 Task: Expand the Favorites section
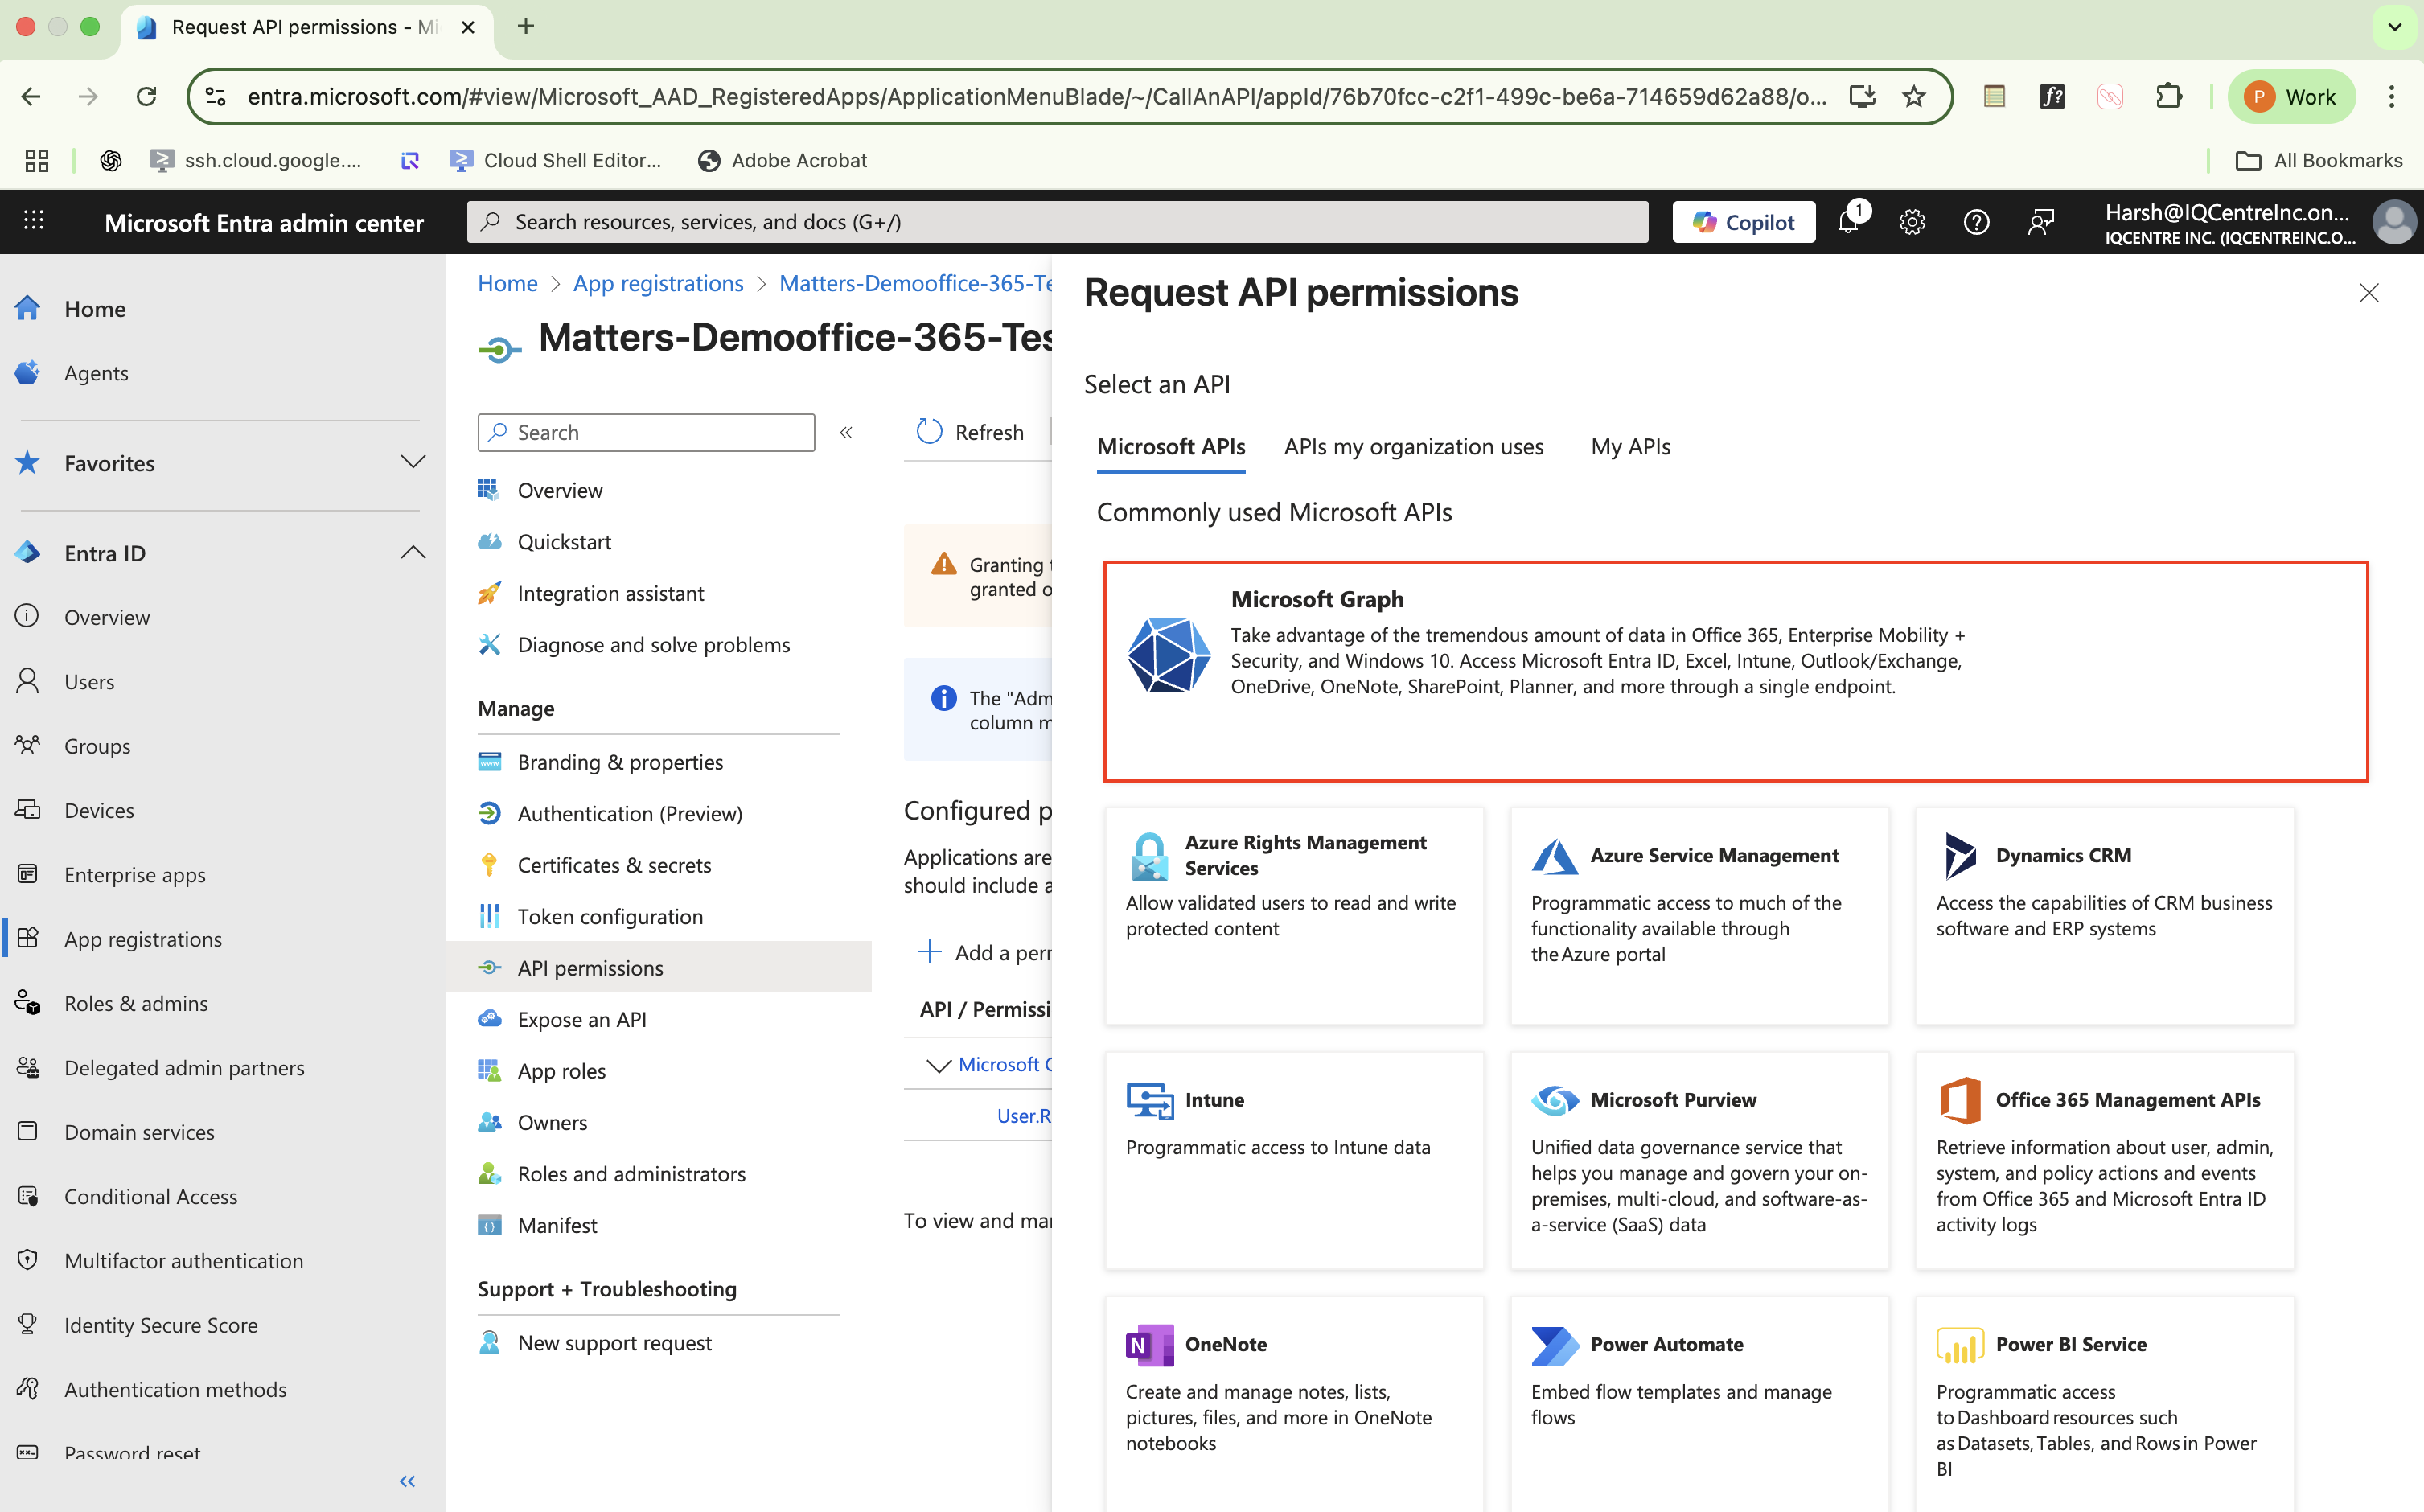[413, 462]
